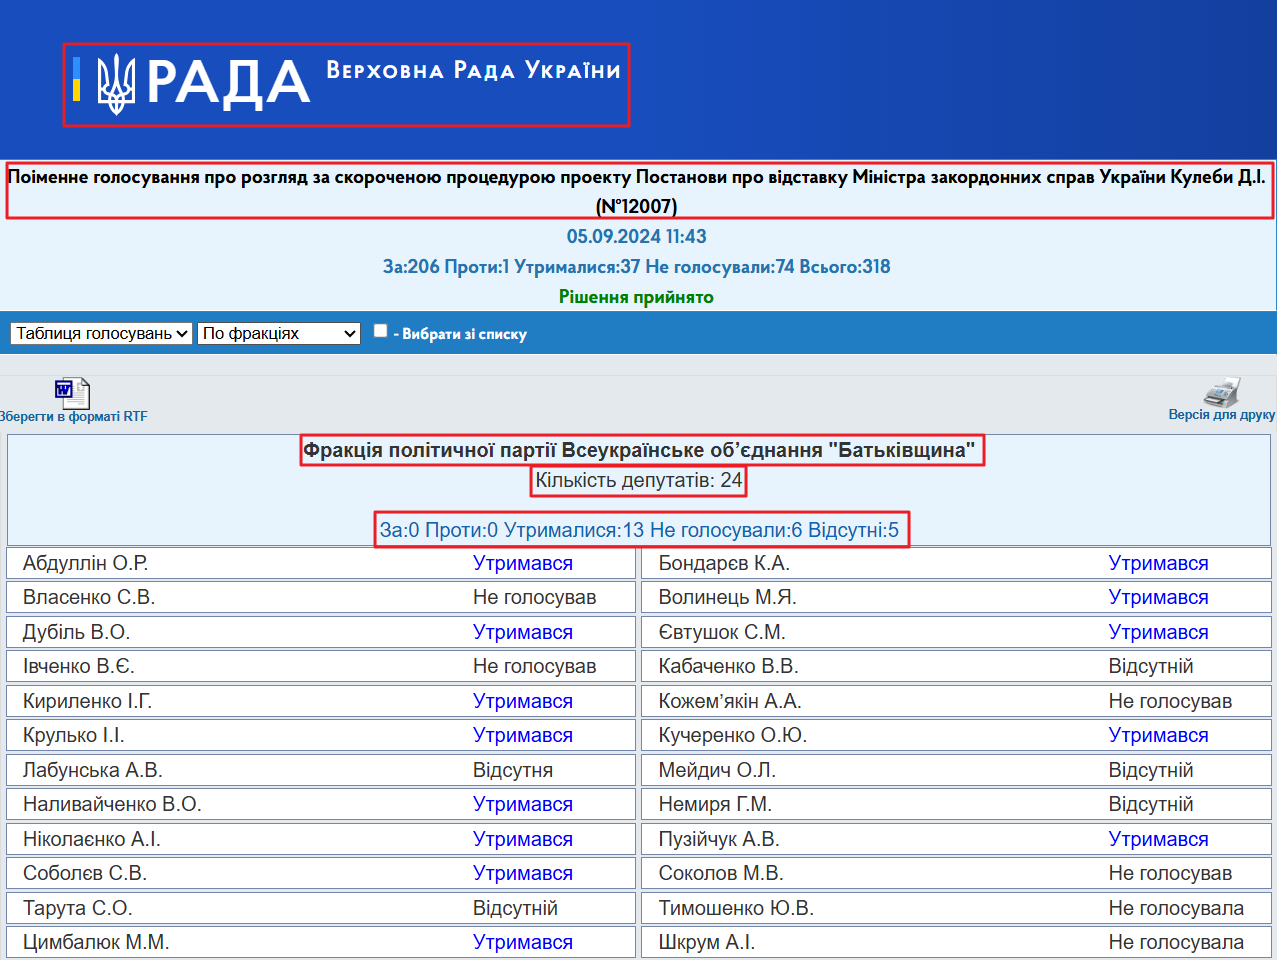Select deputy 'Пузійчук А.В.'
This screenshot has height=961, width=1277.
click(x=719, y=839)
